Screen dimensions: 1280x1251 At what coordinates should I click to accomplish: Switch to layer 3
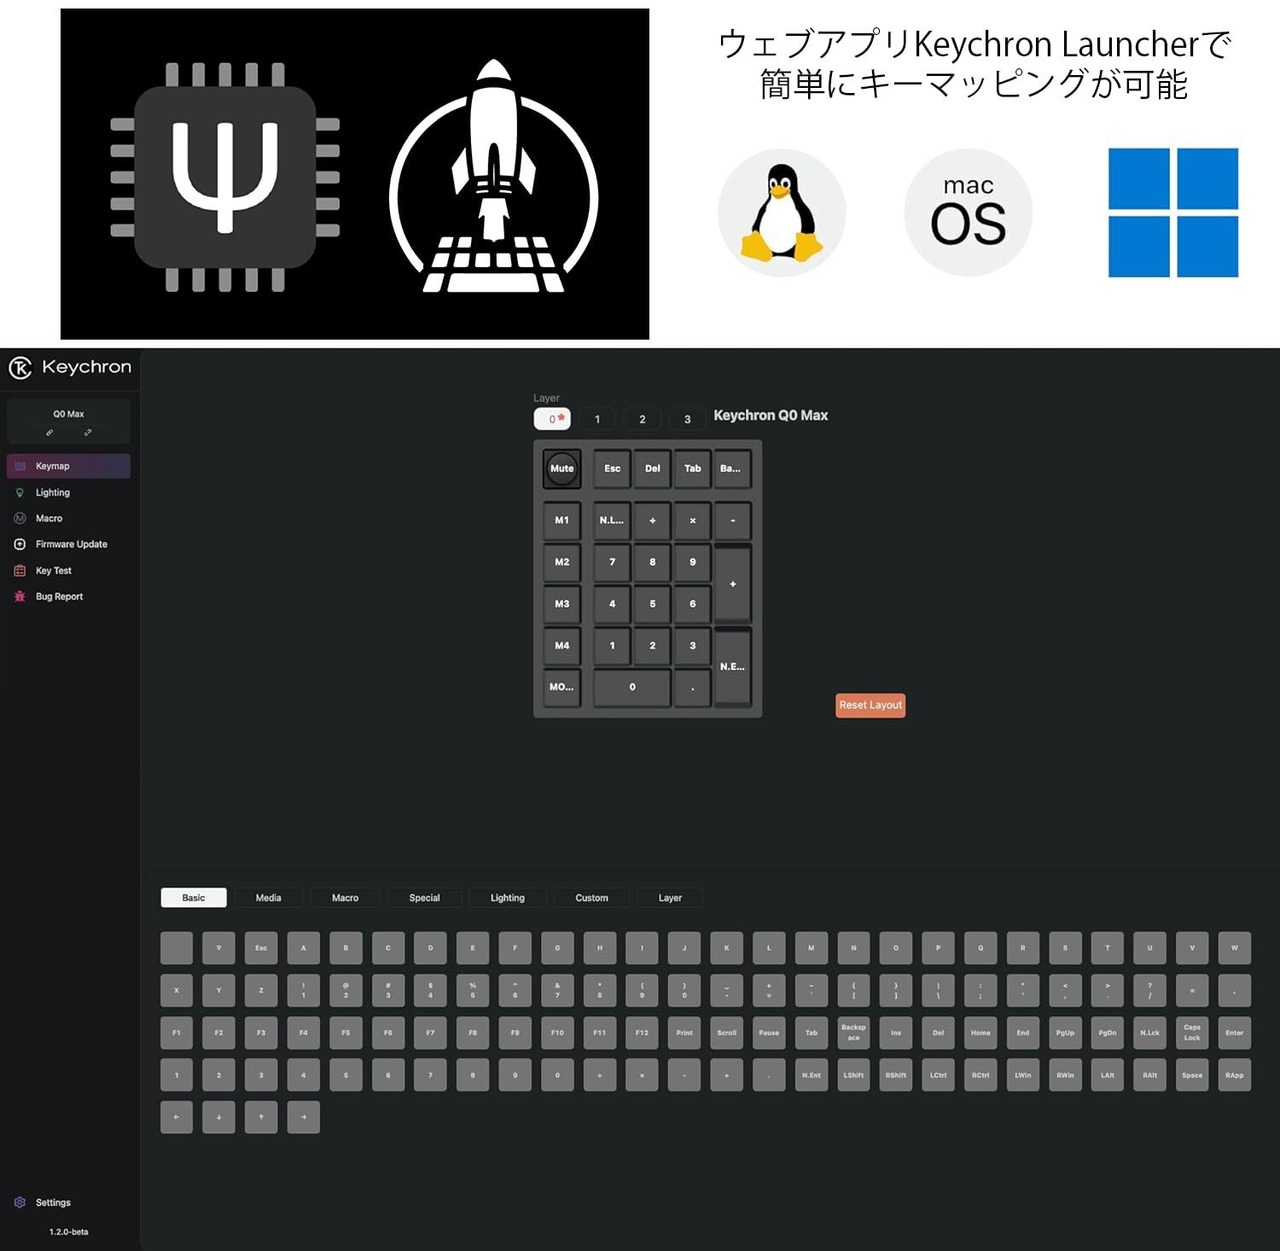(x=687, y=419)
